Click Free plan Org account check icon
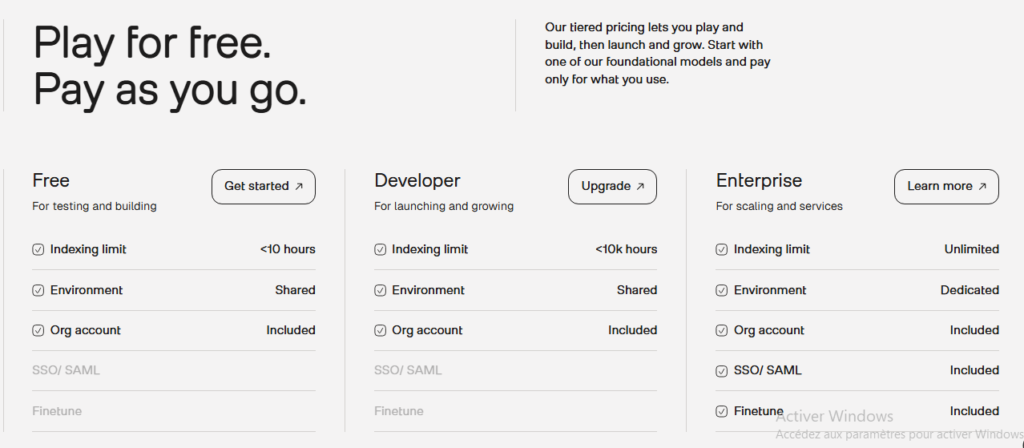Image resolution: width=1024 pixels, height=448 pixels. (x=38, y=330)
